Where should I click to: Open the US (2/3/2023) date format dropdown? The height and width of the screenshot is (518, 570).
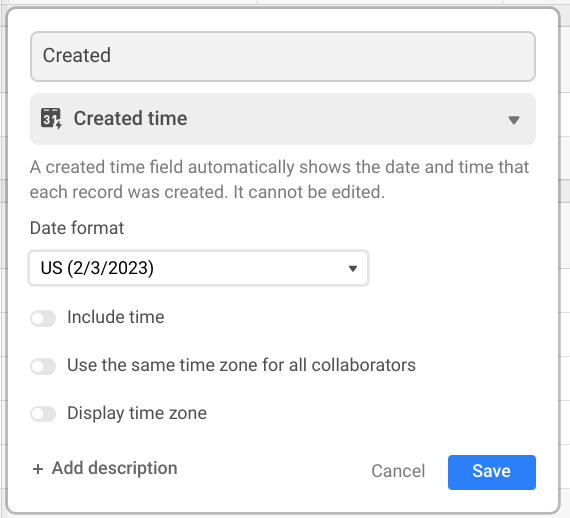click(x=198, y=268)
